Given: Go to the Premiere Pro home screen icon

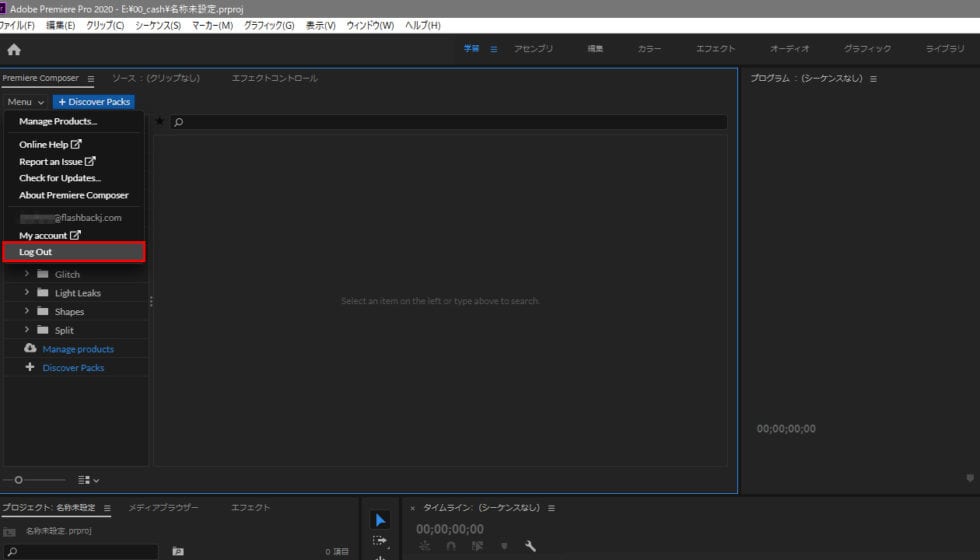Looking at the screenshot, I should (14, 49).
